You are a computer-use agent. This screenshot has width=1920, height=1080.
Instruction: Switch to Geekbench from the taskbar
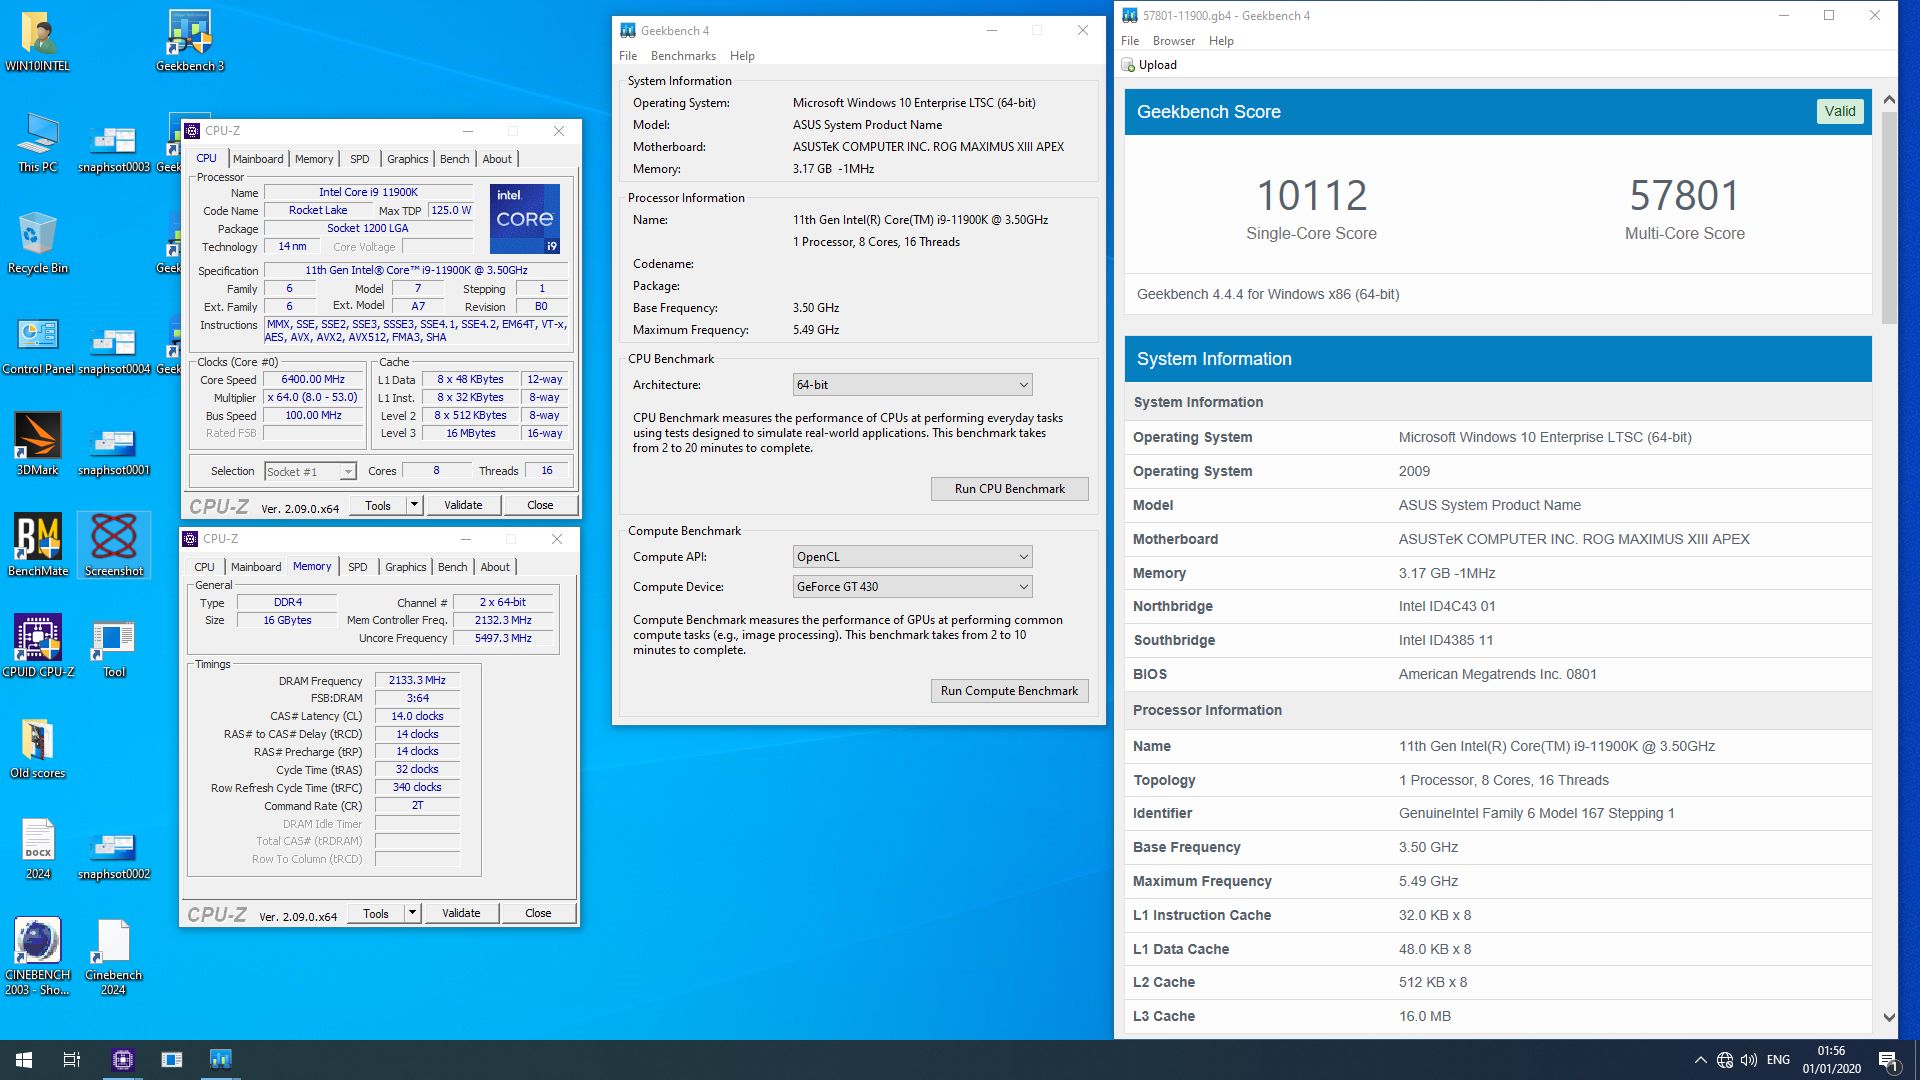tap(221, 1060)
